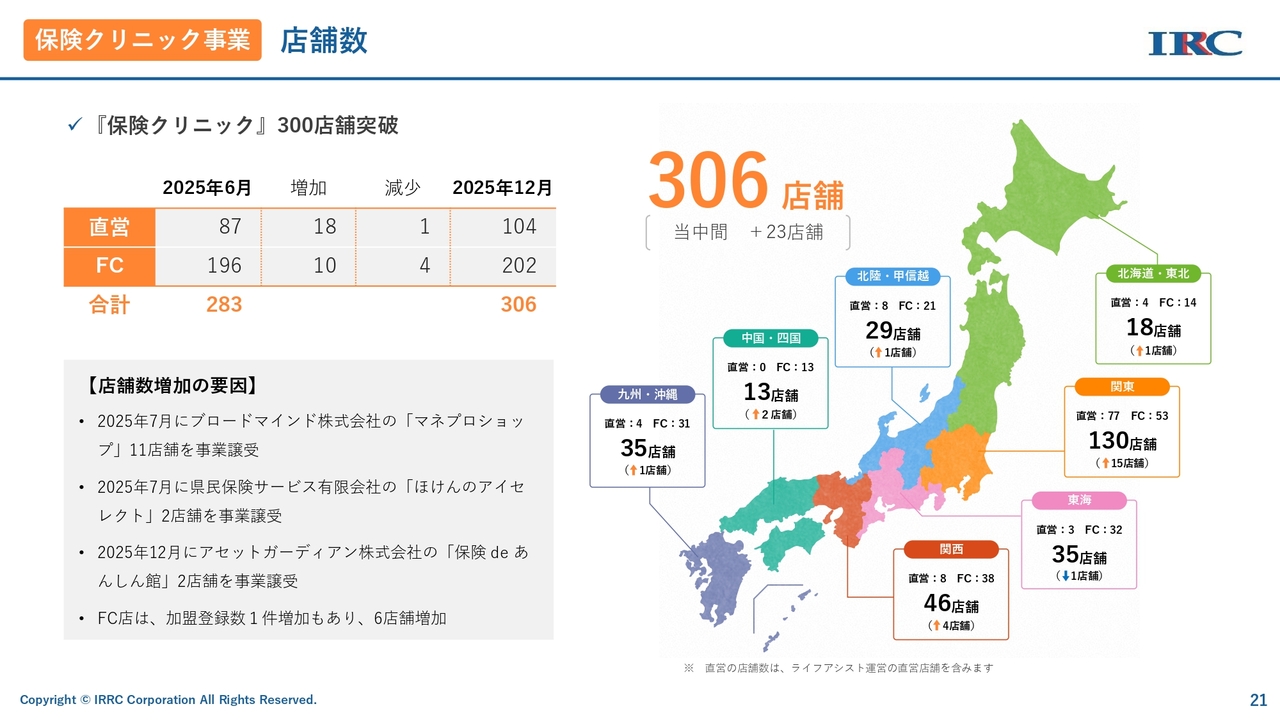Viewport: 1280px width, 720px height.
Task: Click the blue down arrow in 東海 box
Action: pyautogui.click(x=1066, y=576)
